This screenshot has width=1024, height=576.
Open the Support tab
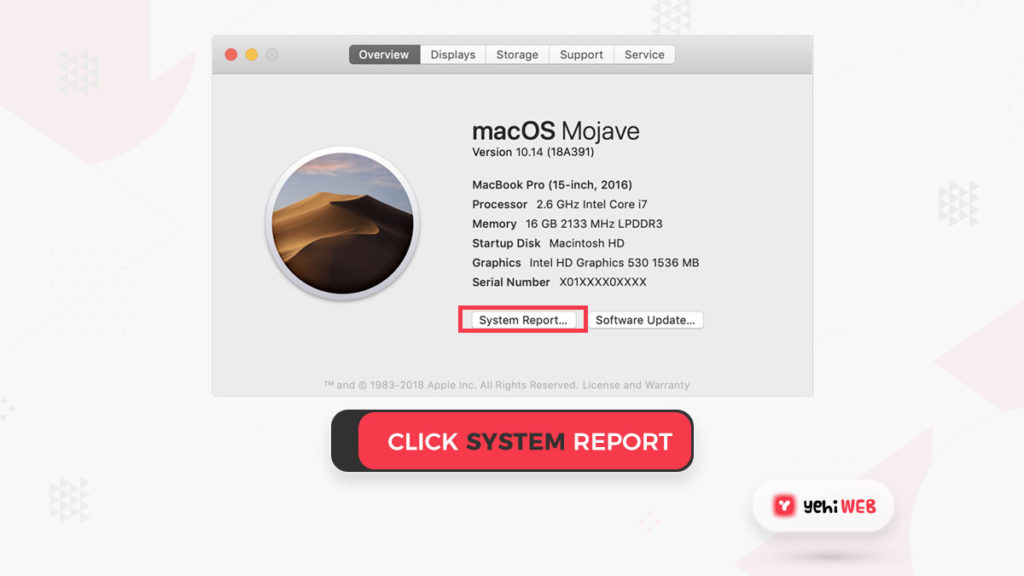click(x=581, y=55)
